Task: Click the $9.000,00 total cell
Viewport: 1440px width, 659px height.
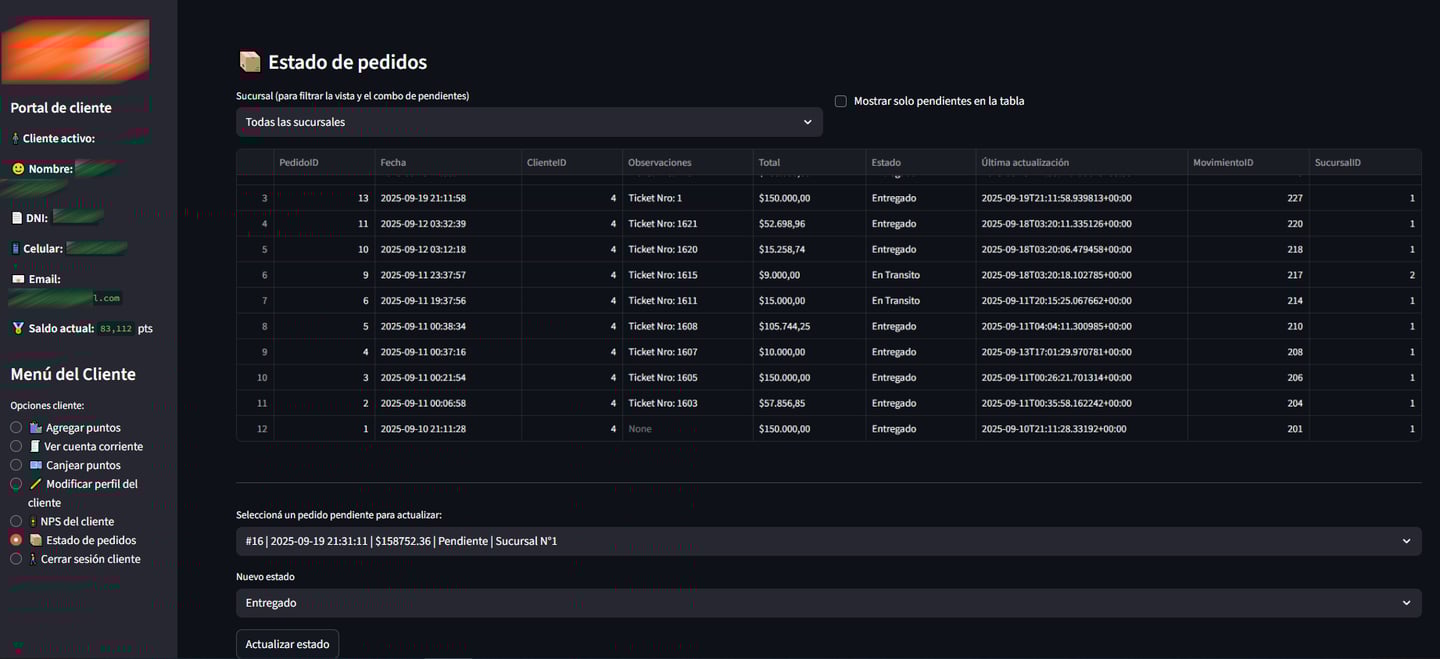Action: [809, 275]
